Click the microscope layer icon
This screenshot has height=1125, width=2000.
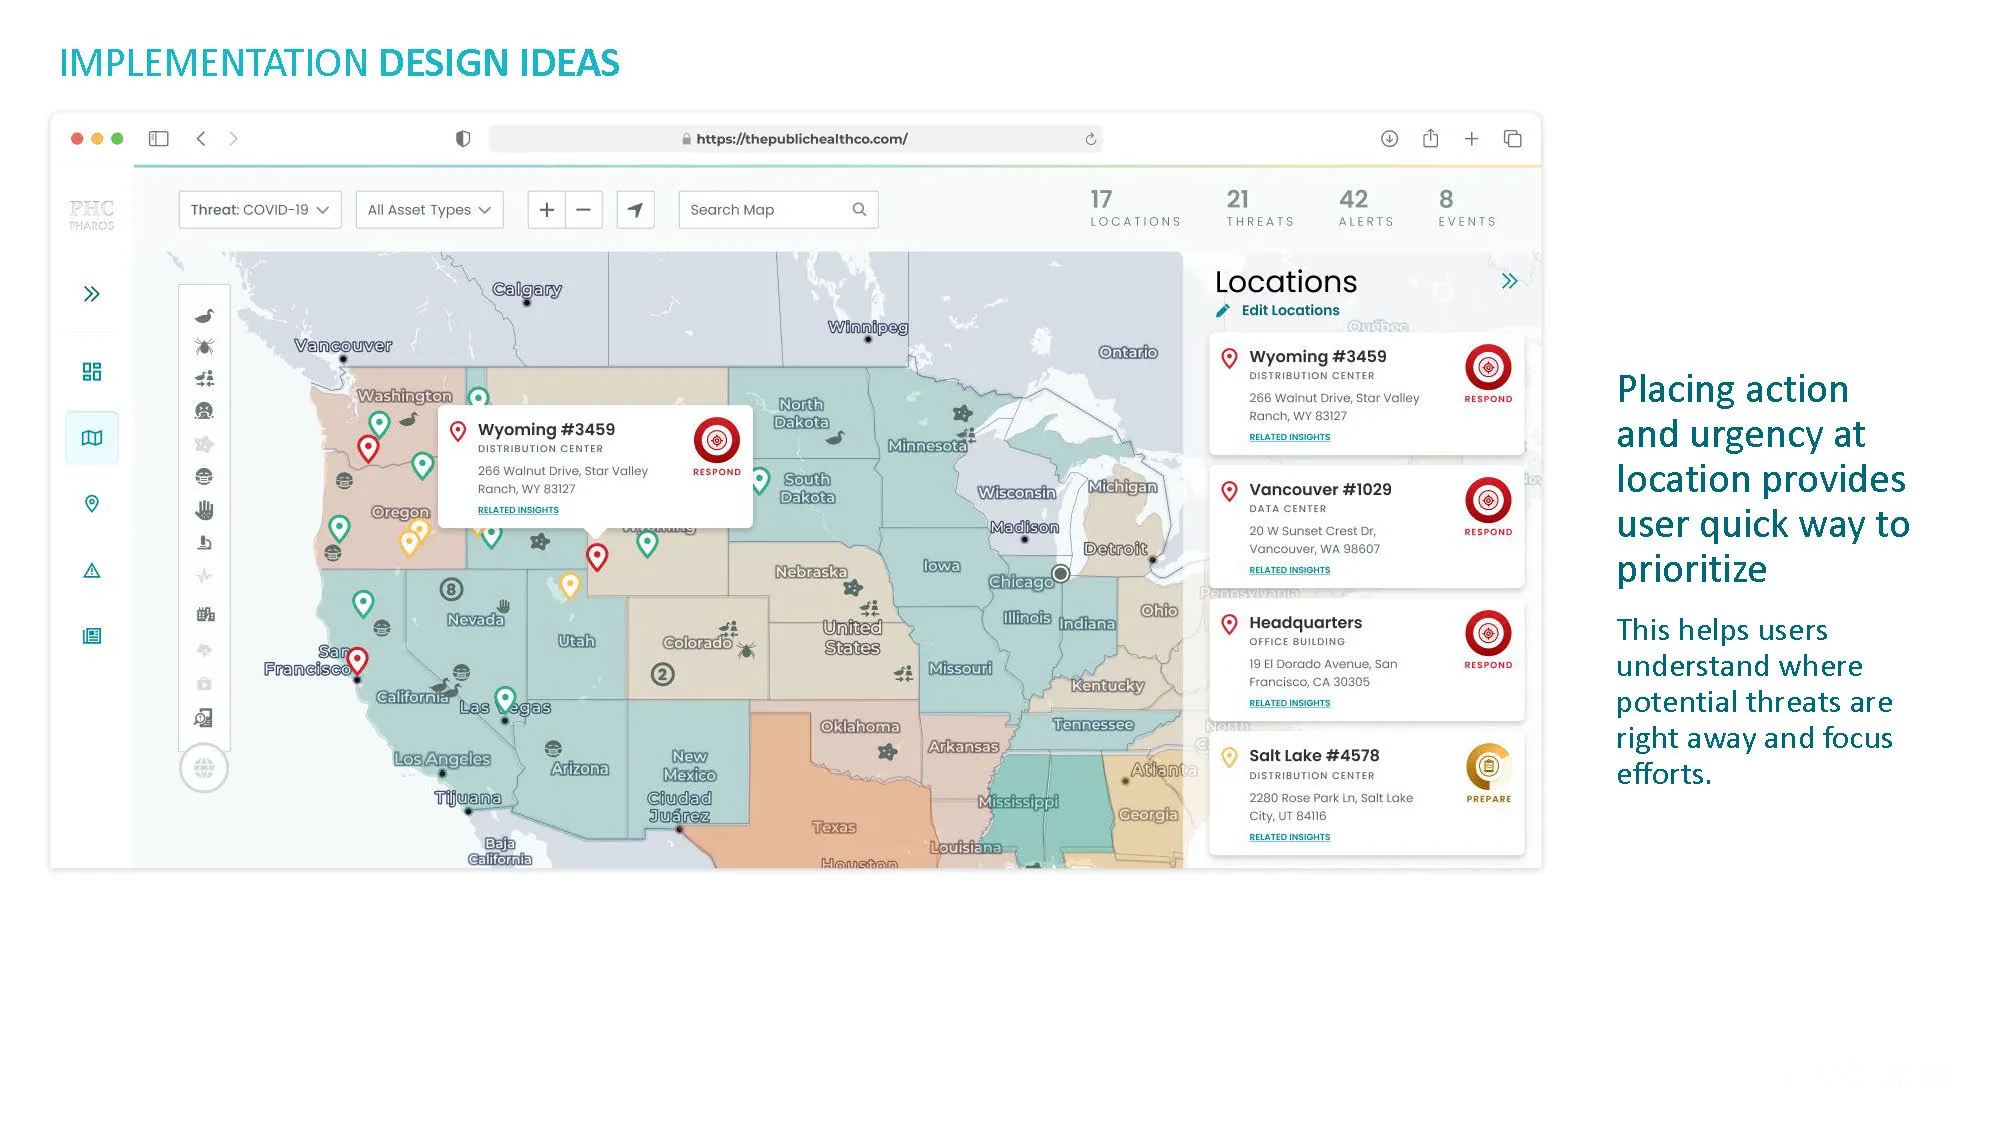[204, 543]
